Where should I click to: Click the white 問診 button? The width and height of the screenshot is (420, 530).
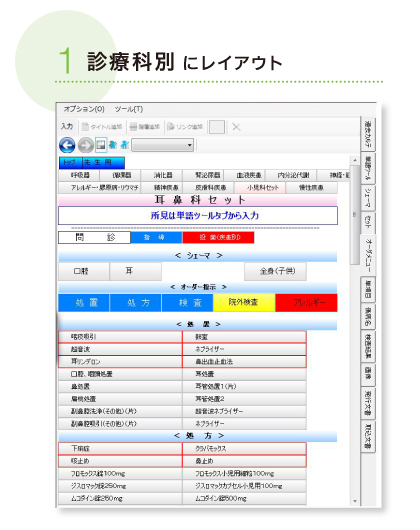click(x=94, y=237)
